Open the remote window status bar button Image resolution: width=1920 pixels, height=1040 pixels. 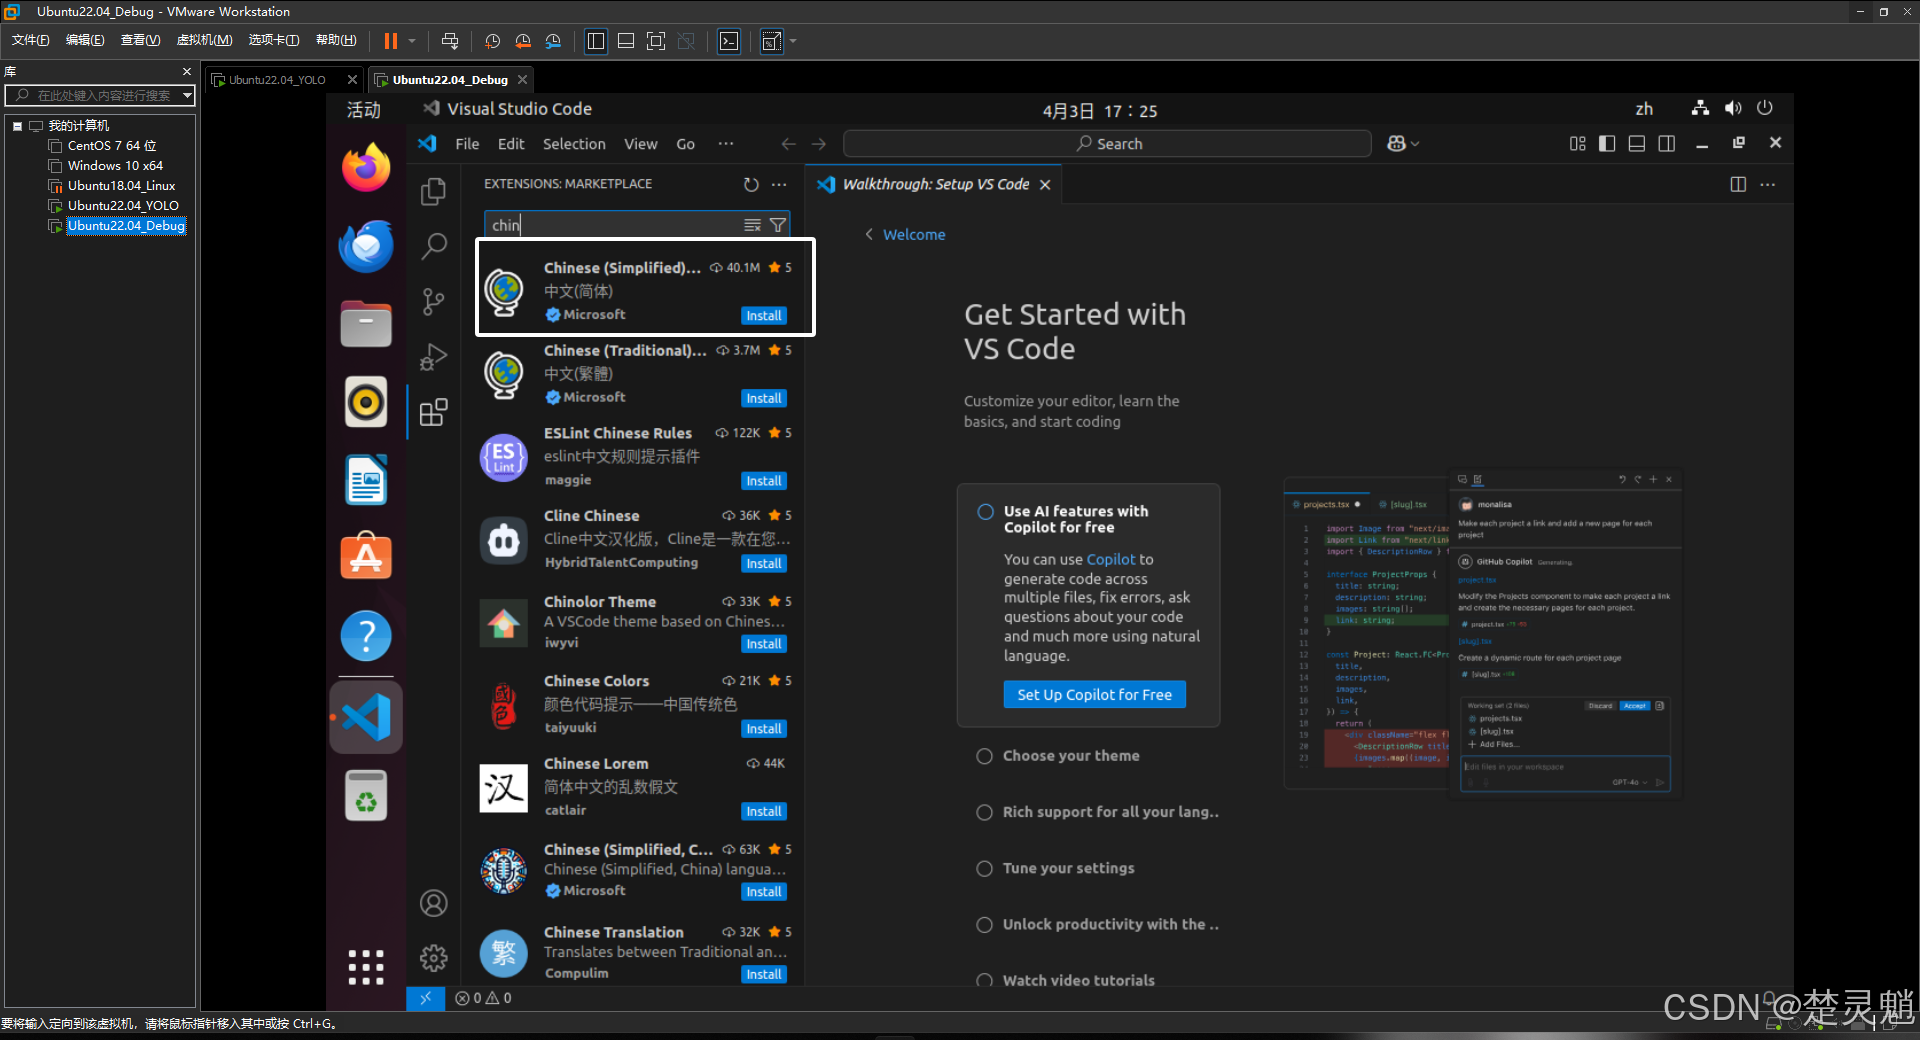point(425,998)
